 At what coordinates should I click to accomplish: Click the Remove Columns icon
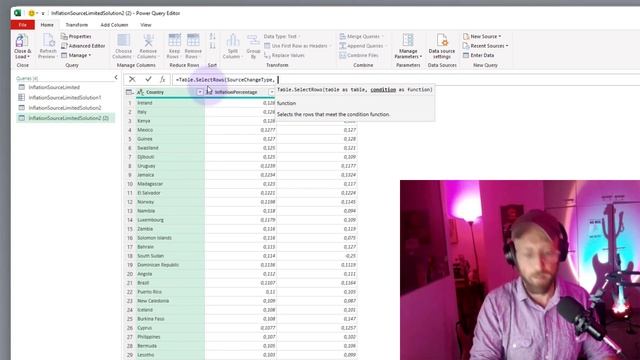coord(148,41)
